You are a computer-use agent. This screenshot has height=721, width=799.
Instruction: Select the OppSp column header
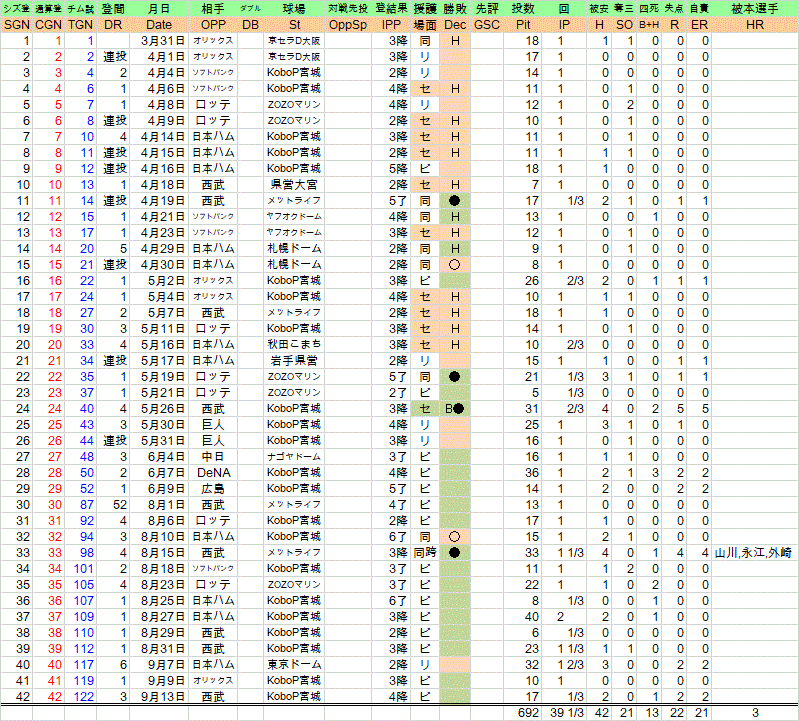coord(348,25)
